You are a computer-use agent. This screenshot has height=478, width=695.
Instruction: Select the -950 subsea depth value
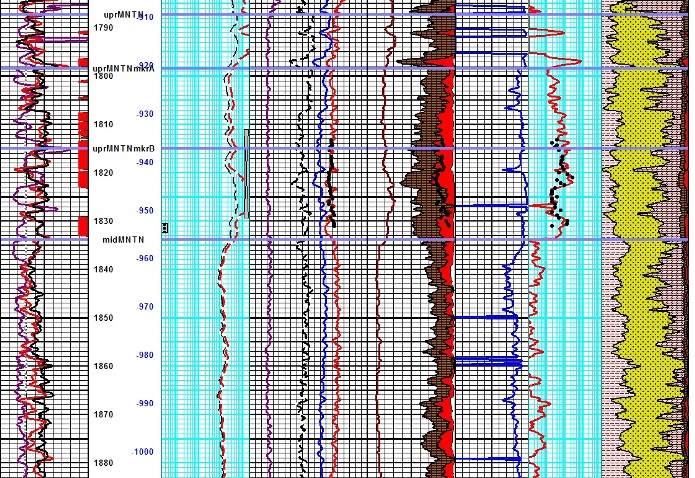(x=146, y=210)
